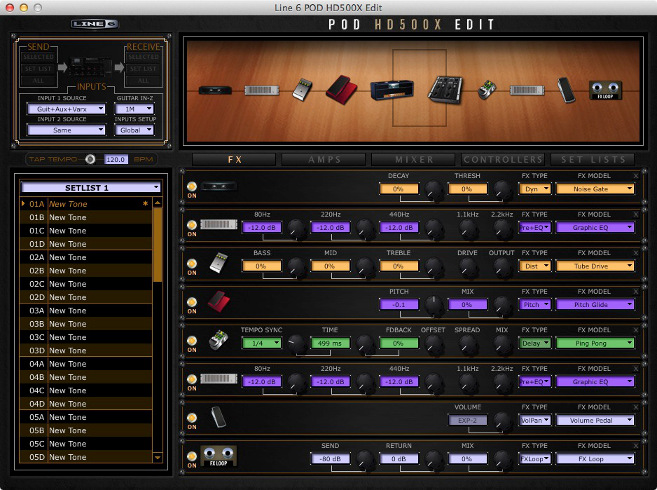Image resolution: width=657 pixels, height=490 pixels.
Task: Click the Line 6 logo
Action: click(95, 24)
